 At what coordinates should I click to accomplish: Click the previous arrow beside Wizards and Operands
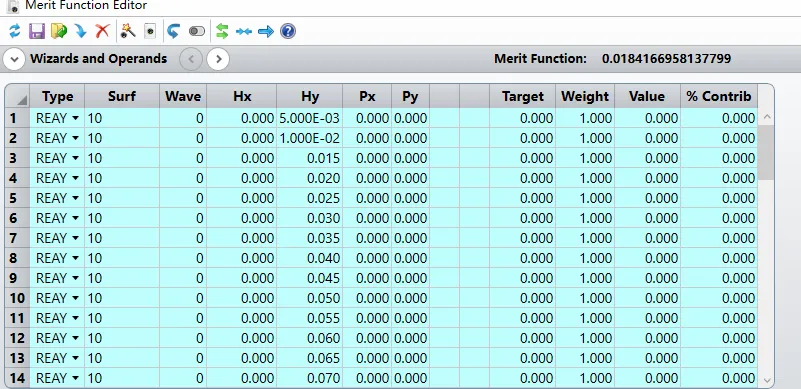tap(191, 59)
